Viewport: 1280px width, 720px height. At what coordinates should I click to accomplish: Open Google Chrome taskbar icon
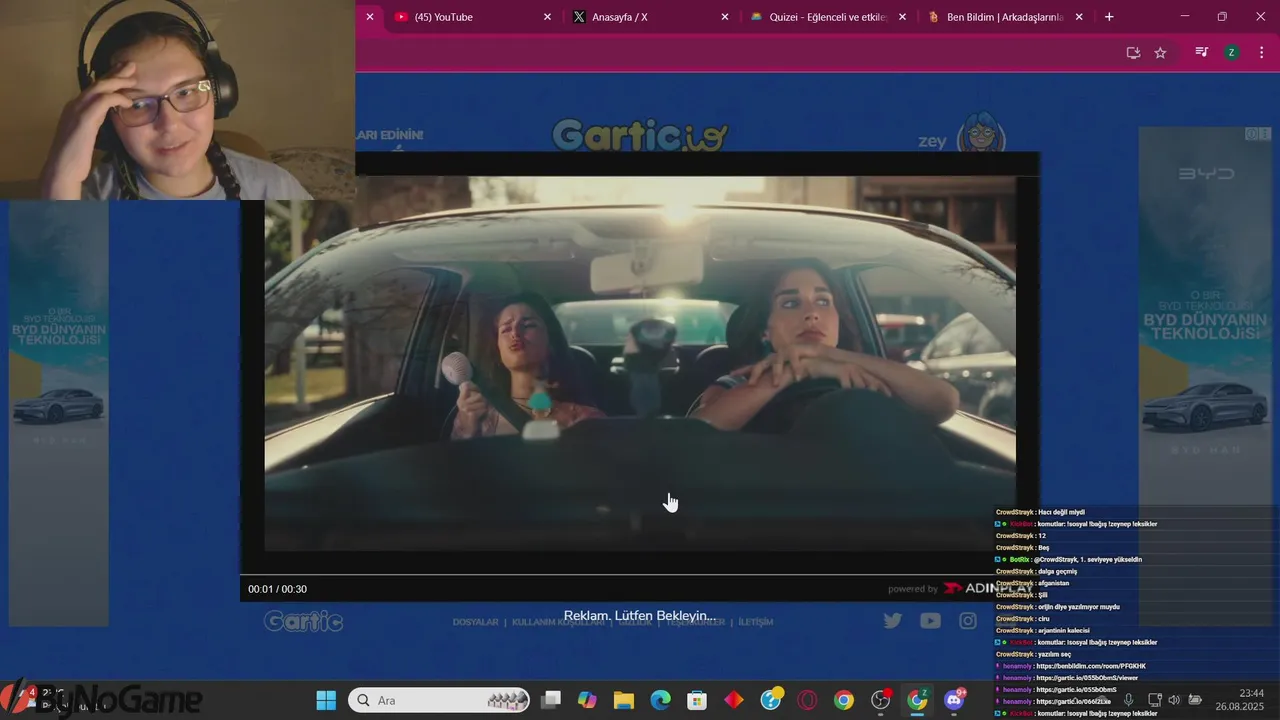coord(844,700)
